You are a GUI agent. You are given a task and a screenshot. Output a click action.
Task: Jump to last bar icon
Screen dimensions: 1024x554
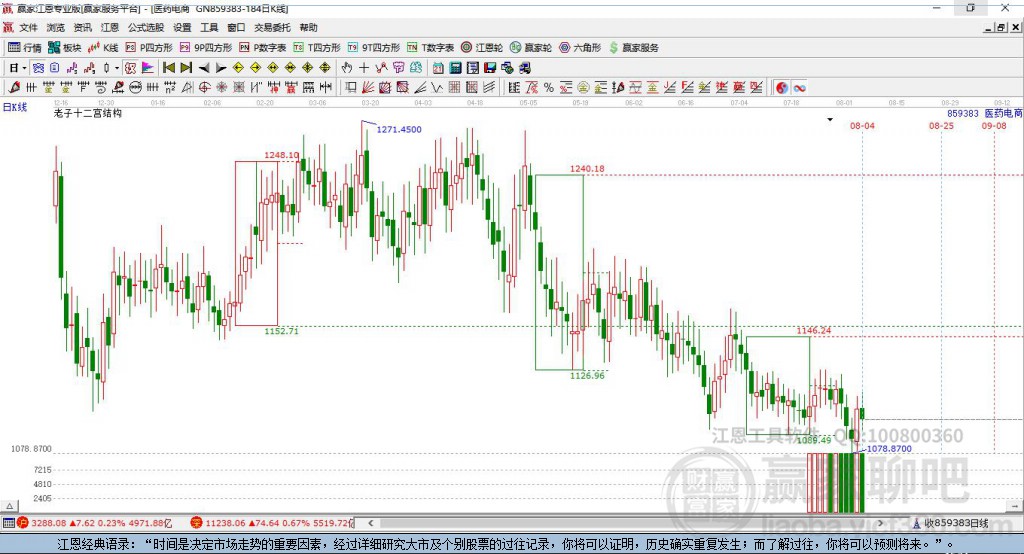coord(186,68)
